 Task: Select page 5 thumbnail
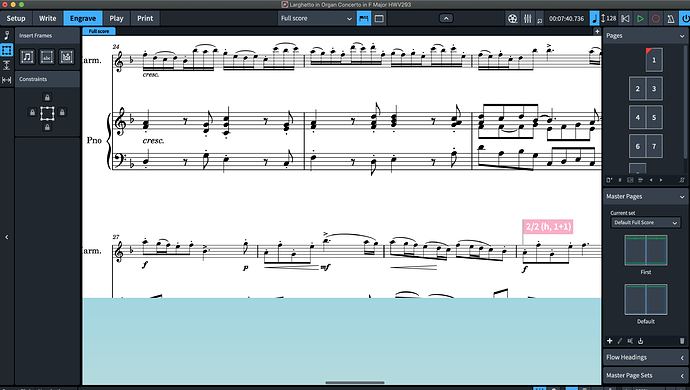click(x=654, y=118)
